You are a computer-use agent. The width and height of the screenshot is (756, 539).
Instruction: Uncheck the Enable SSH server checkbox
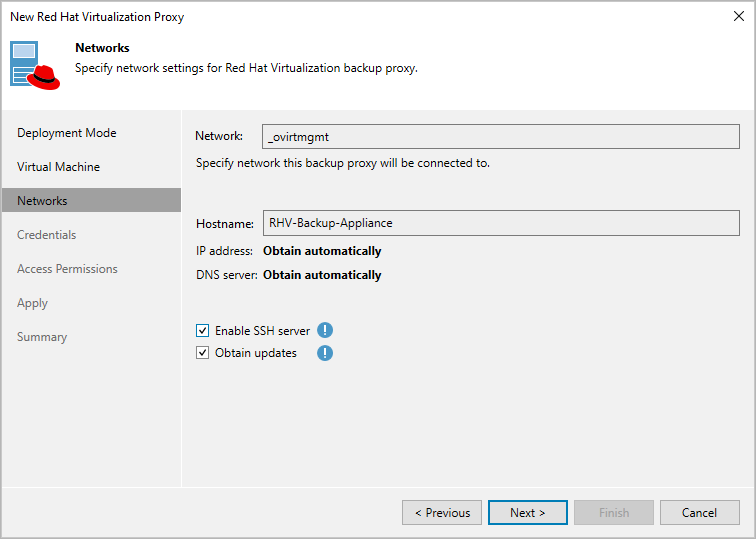(202, 330)
